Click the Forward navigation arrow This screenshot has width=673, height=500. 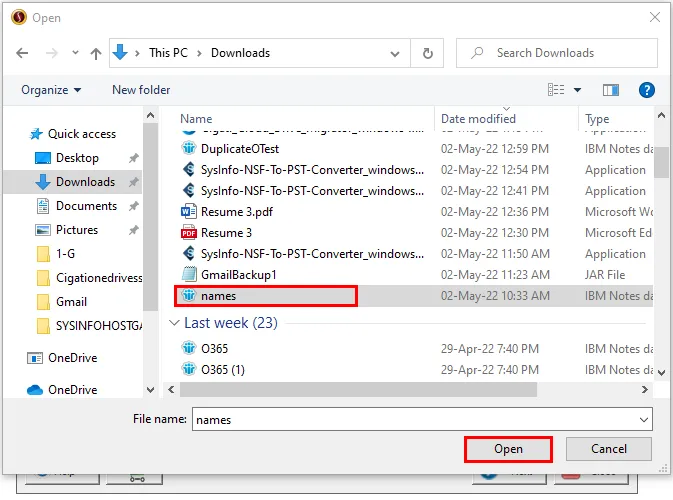(x=52, y=53)
